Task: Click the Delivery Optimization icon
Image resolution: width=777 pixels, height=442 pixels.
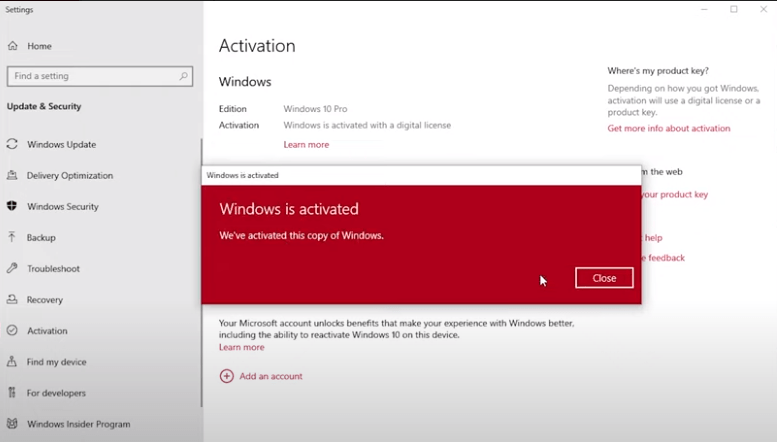Action: point(12,175)
